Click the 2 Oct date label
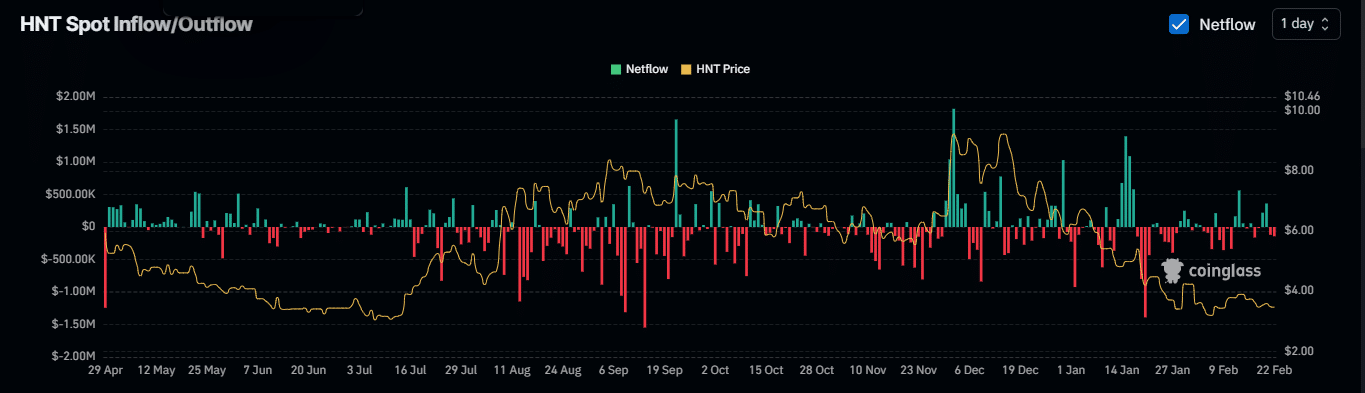Image resolution: width=1365 pixels, height=393 pixels. (x=715, y=370)
